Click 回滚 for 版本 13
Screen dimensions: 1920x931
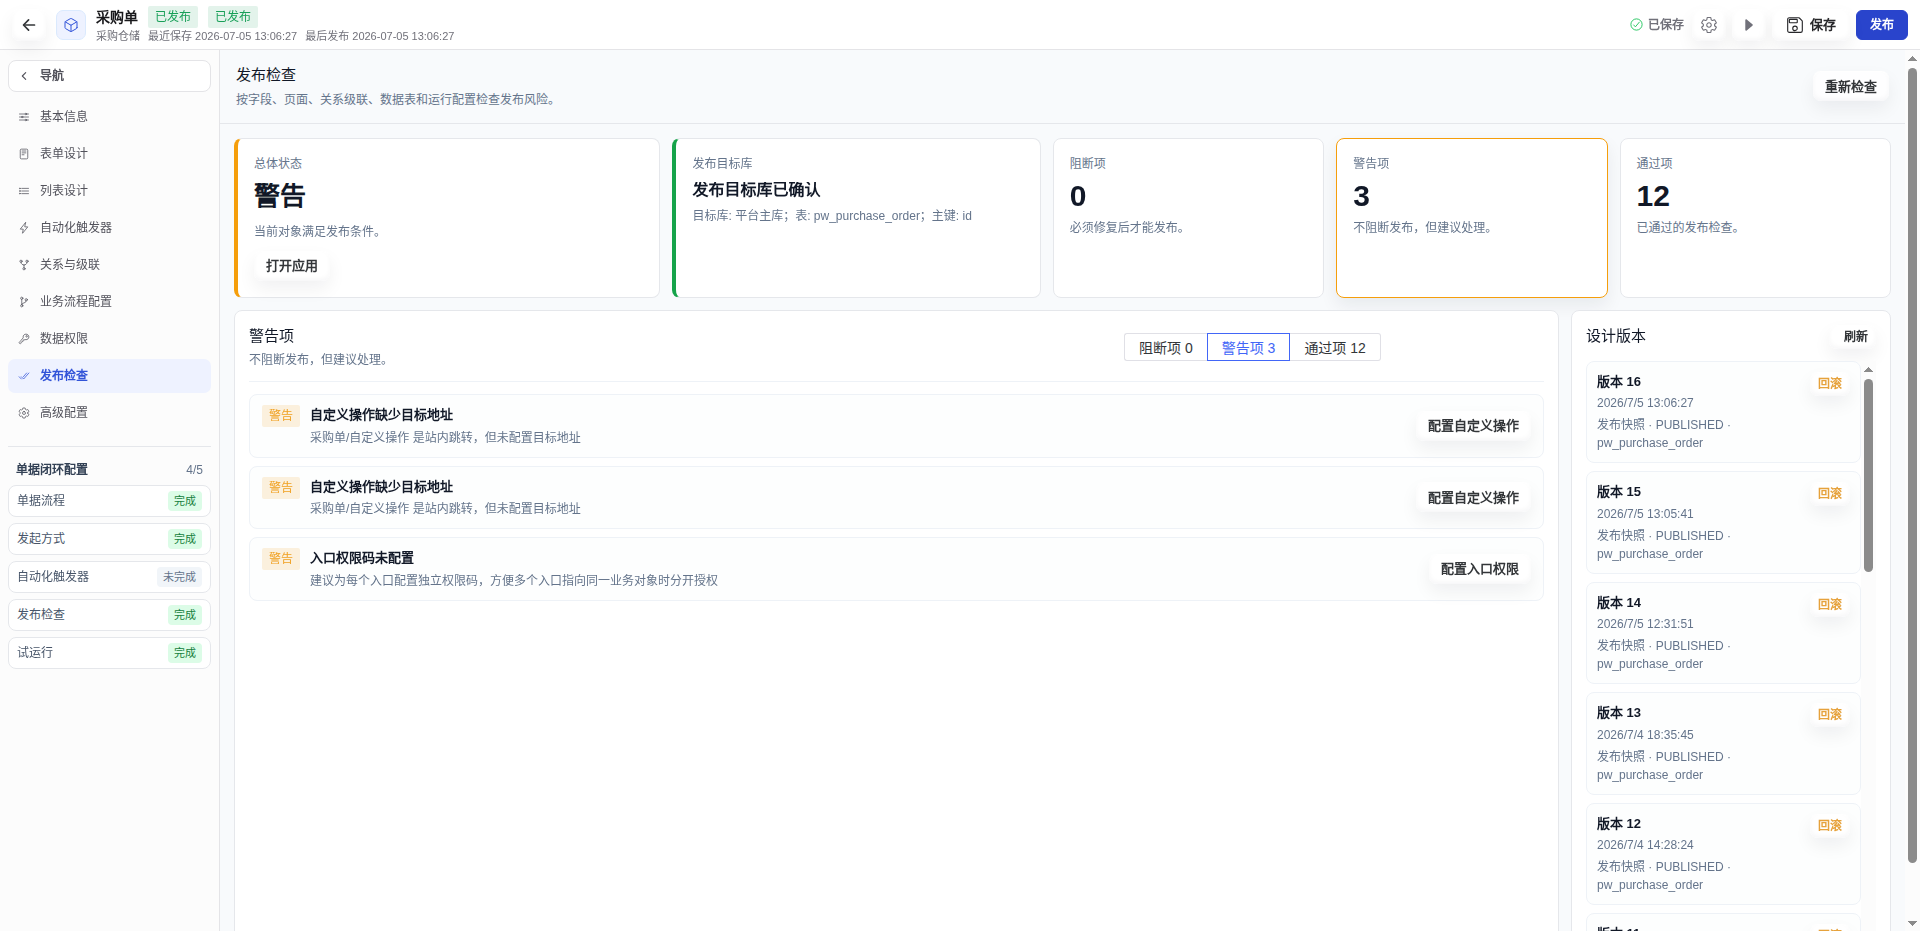(x=1830, y=715)
